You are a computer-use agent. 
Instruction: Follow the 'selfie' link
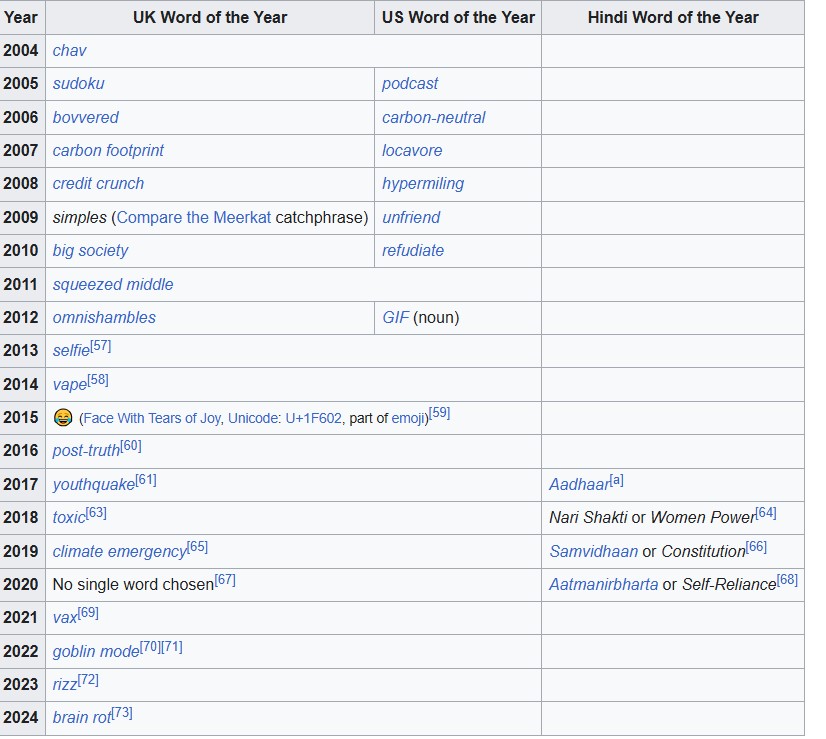[71, 351]
